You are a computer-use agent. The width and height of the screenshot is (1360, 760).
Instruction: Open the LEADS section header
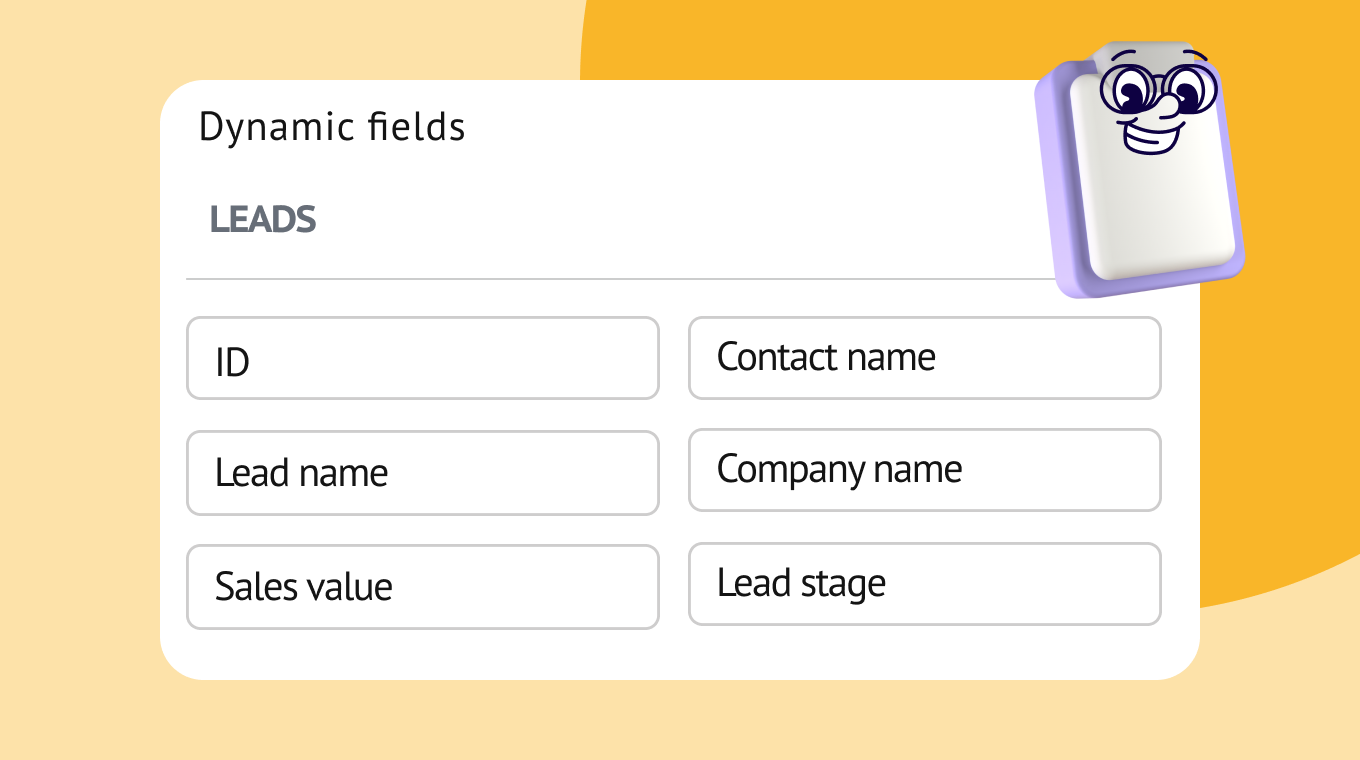point(263,219)
